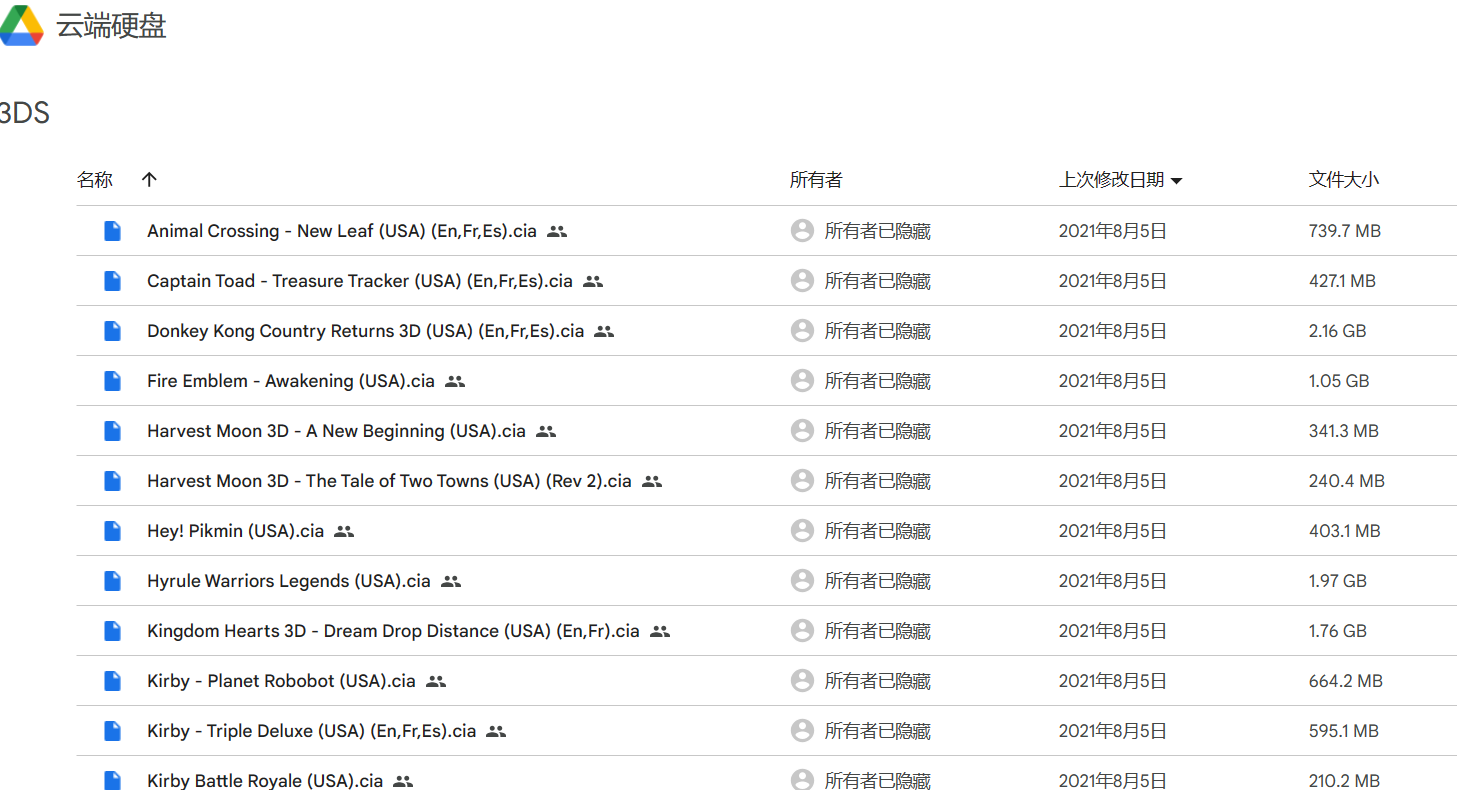This screenshot has width=1457, height=790.
Task: Open Animal Crossing - New Leaf (USA) (En,Fr,Es).cia
Action: [x=342, y=231]
